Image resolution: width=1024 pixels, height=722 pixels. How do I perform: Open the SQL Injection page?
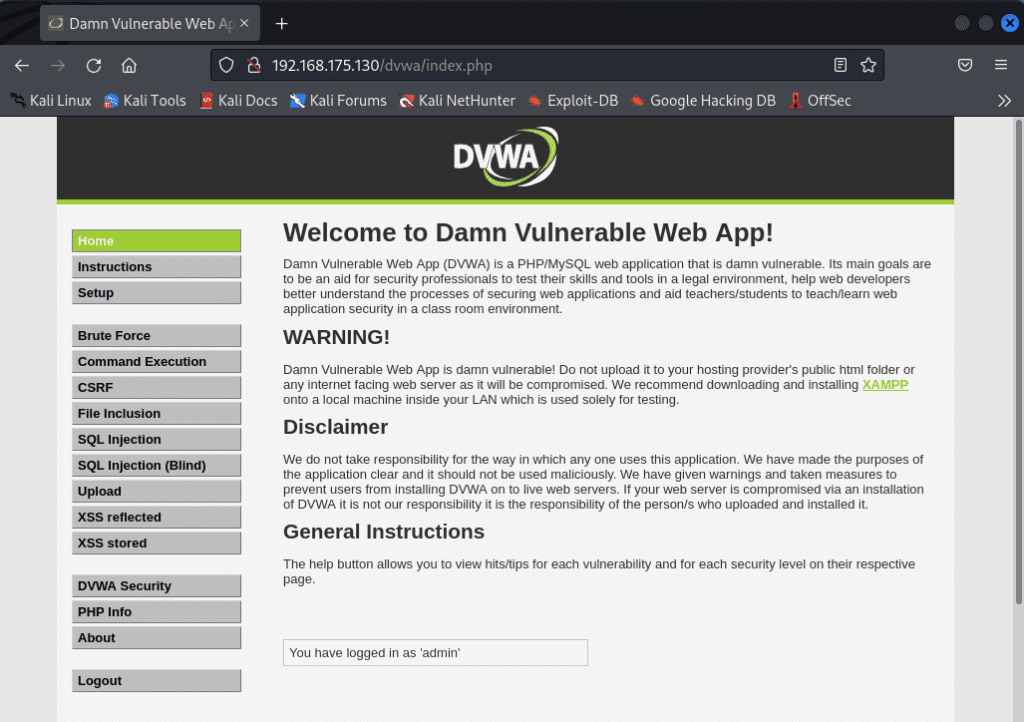(x=156, y=439)
